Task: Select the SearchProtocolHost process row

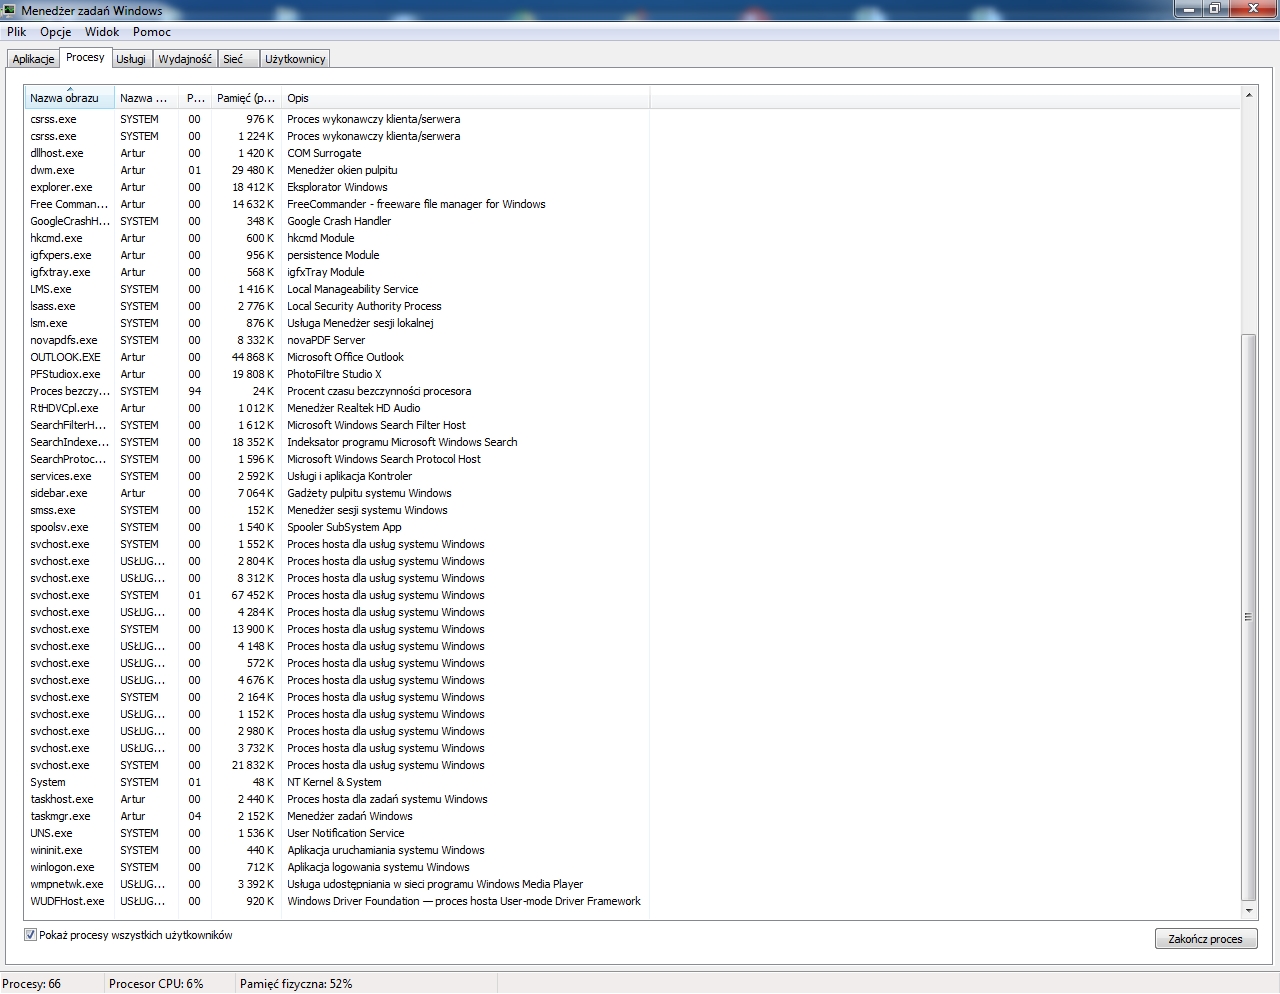Action: pyautogui.click(x=337, y=459)
